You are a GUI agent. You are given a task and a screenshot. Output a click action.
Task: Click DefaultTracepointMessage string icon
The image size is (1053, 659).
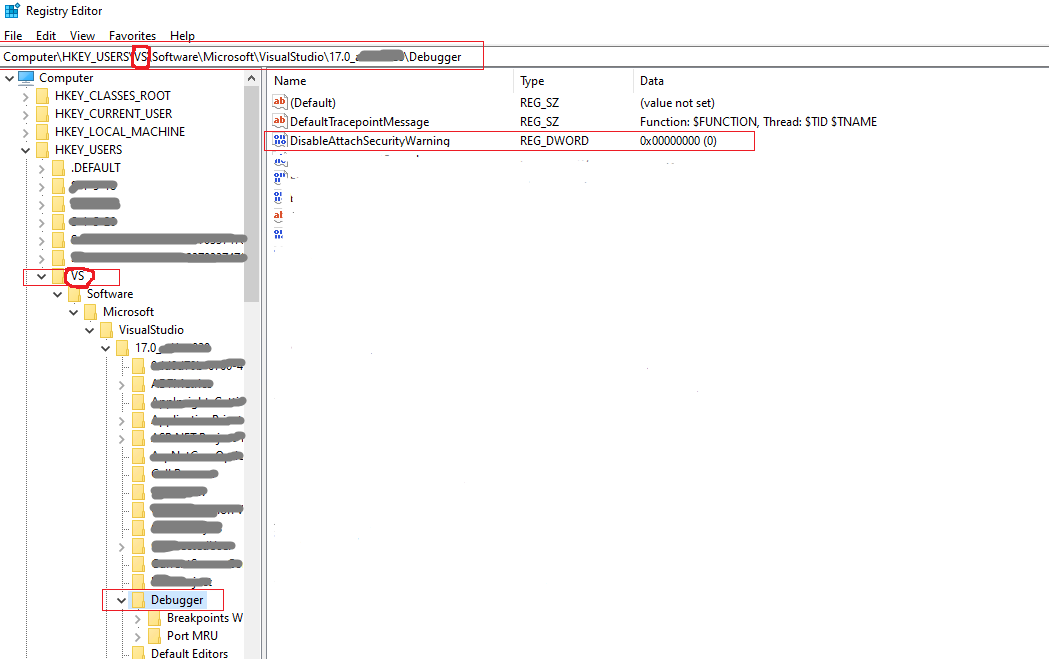click(280, 122)
